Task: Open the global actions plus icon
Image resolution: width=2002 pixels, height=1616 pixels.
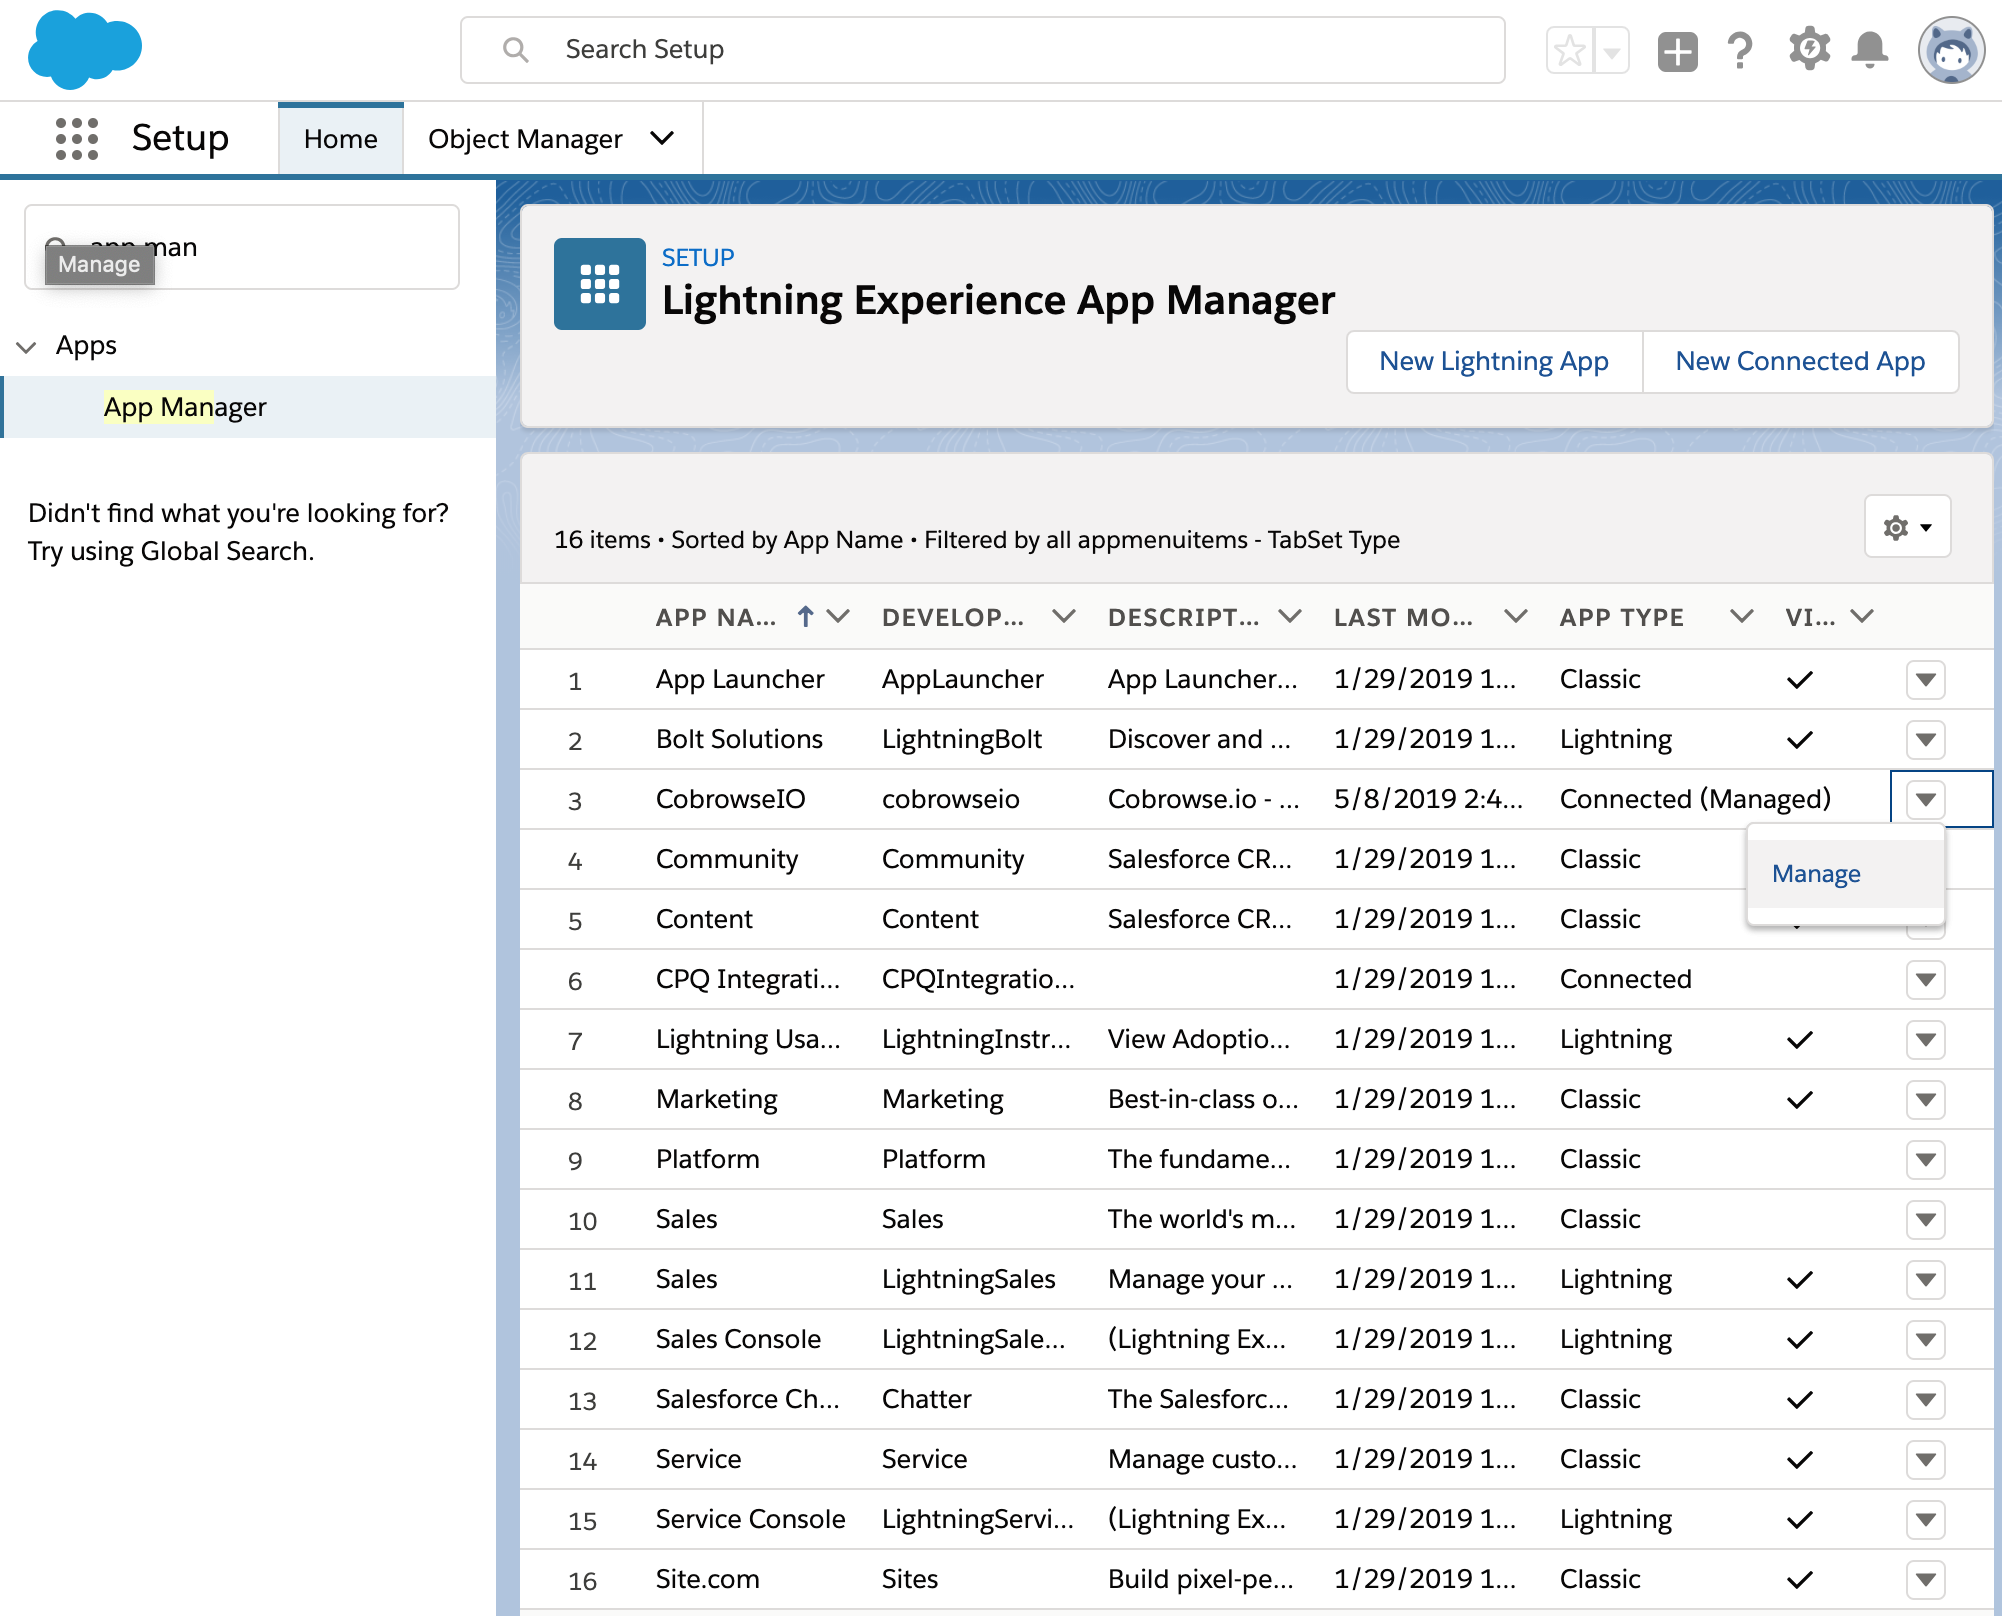Action: (x=1677, y=51)
